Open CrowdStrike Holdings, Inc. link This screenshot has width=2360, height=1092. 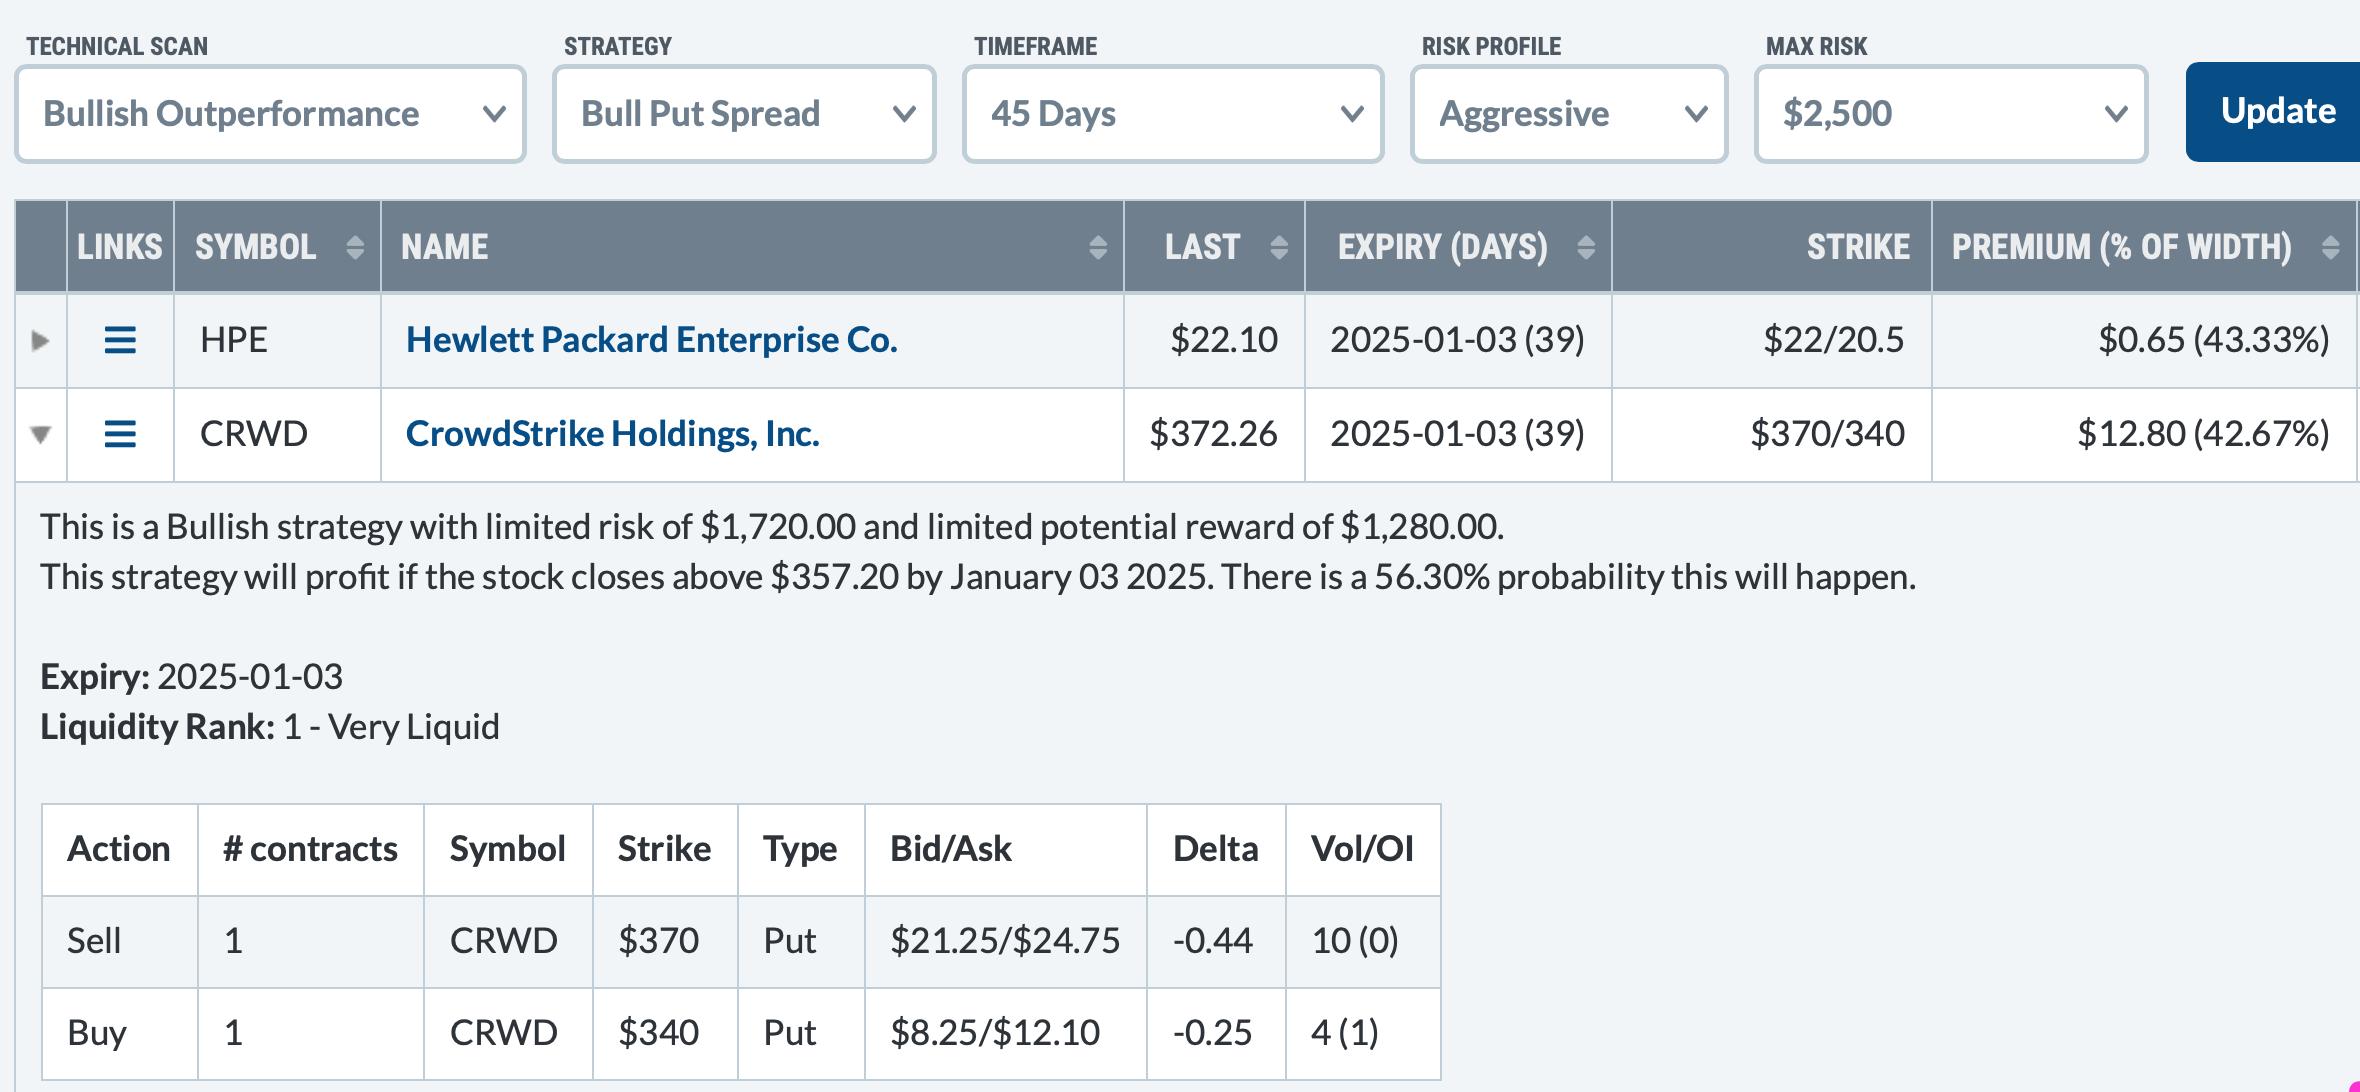tap(612, 434)
